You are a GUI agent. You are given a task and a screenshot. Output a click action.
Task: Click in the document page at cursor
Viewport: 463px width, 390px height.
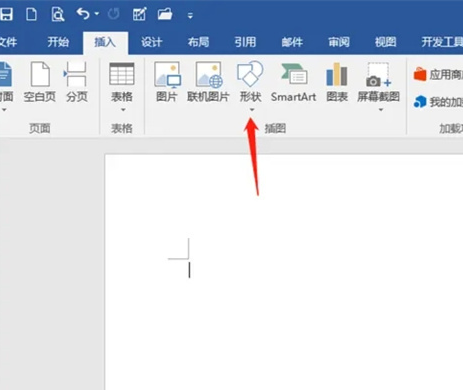[189, 270]
